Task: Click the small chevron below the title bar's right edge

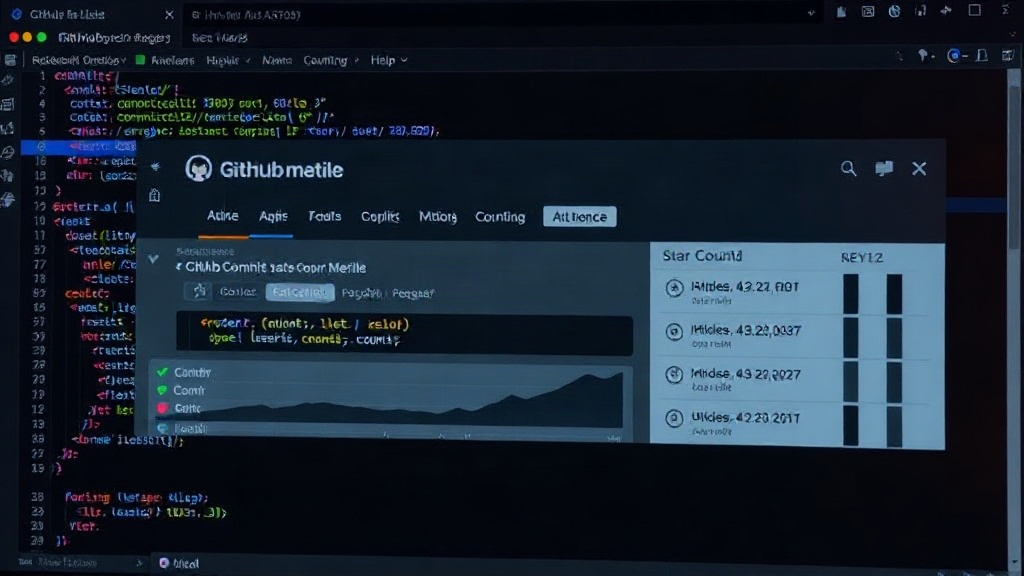Action: click(x=1014, y=34)
